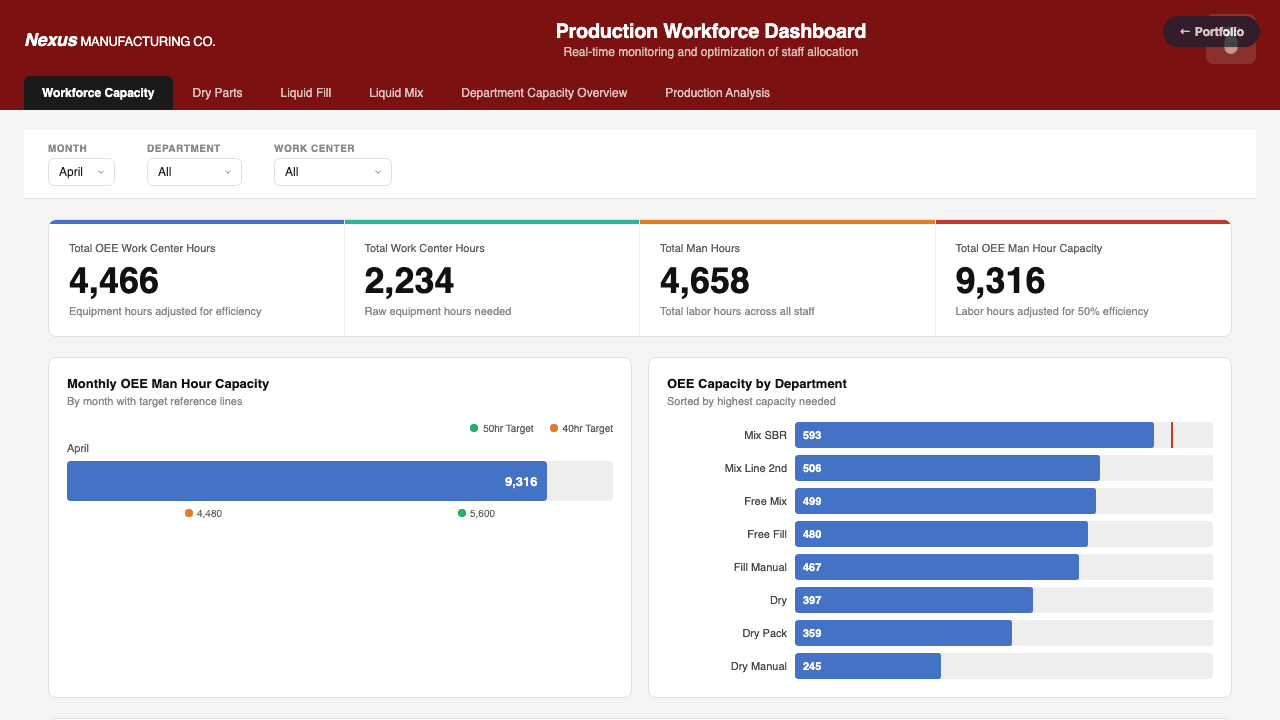Expand the Department filter dropdown

194,171
